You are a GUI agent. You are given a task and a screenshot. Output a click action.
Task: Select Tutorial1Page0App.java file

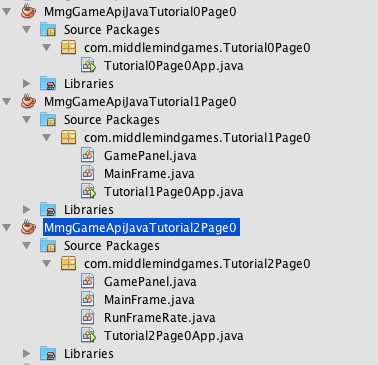(x=173, y=192)
